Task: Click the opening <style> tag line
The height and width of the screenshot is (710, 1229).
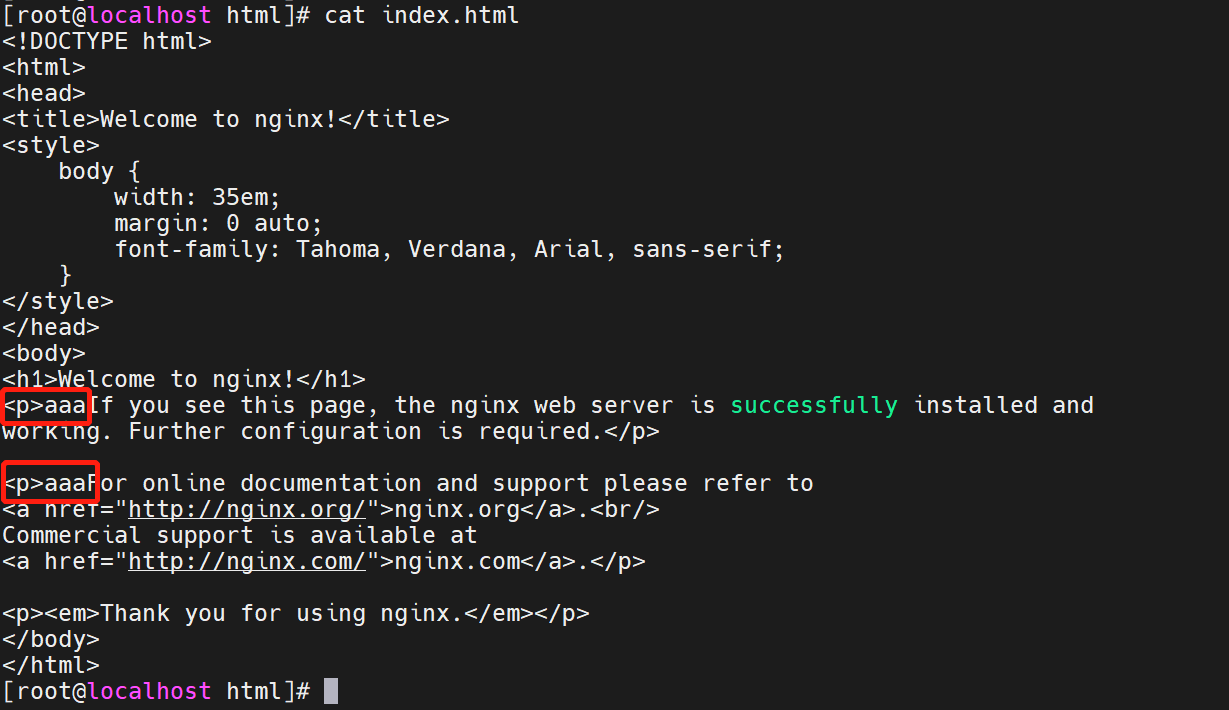Action: [51, 146]
